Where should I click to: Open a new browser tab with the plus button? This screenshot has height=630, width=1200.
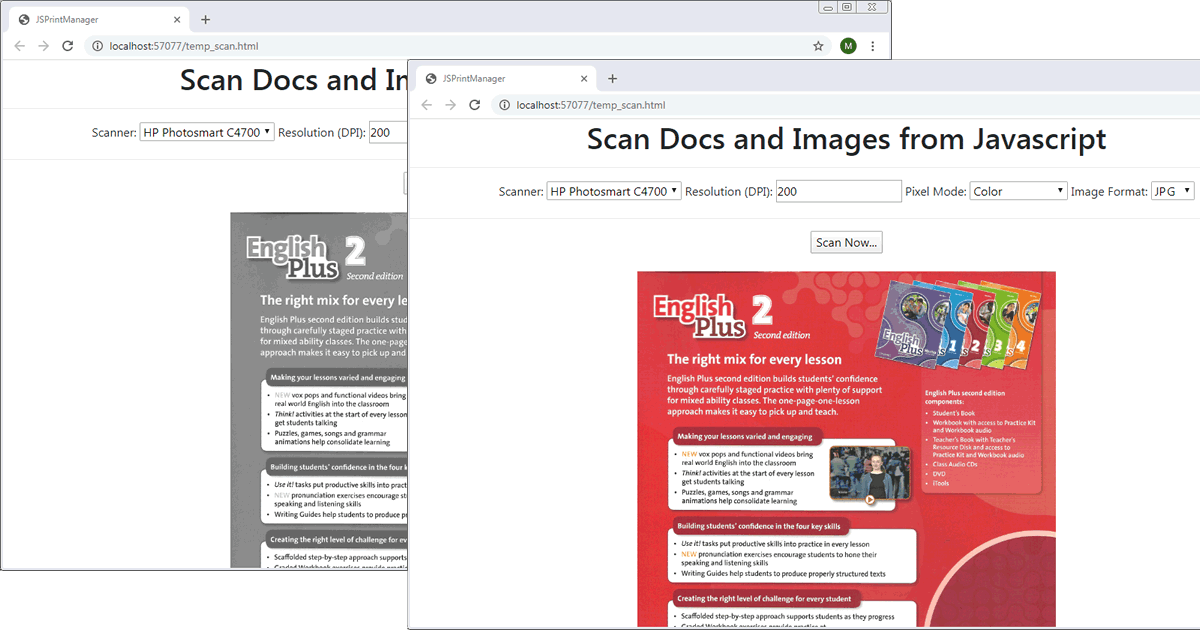(x=612, y=78)
